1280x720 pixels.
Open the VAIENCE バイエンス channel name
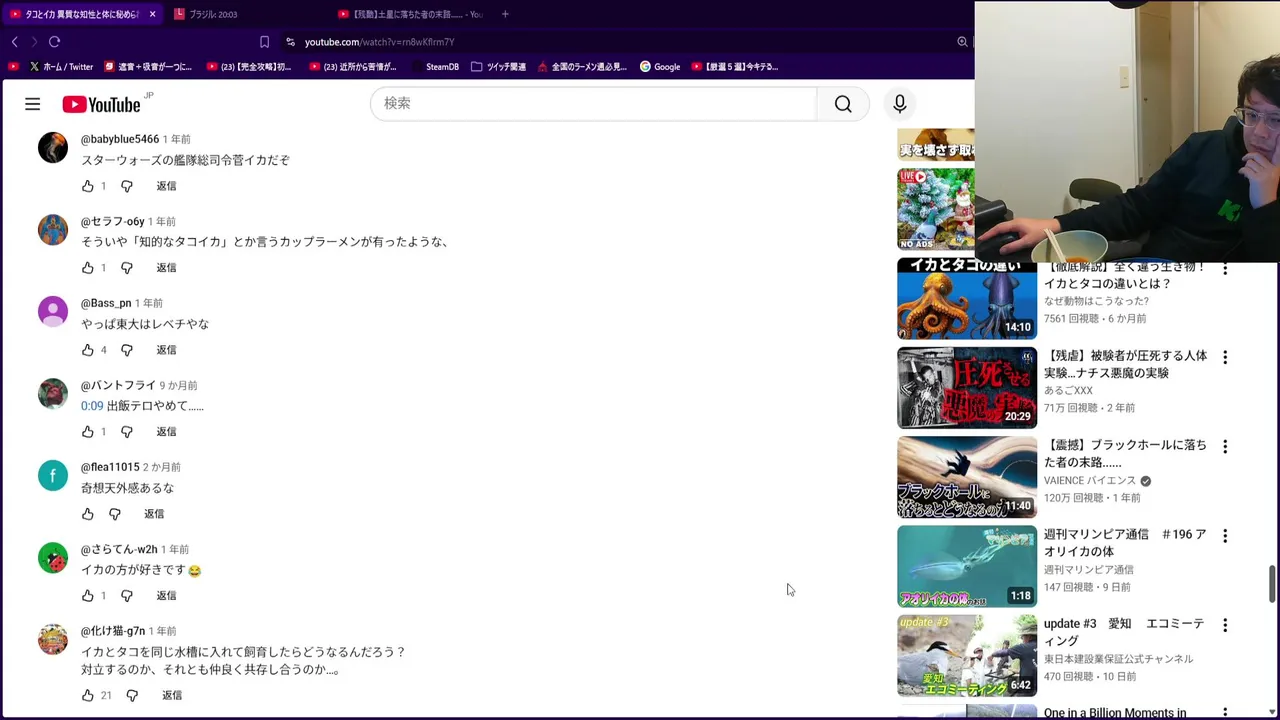[1089, 481]
